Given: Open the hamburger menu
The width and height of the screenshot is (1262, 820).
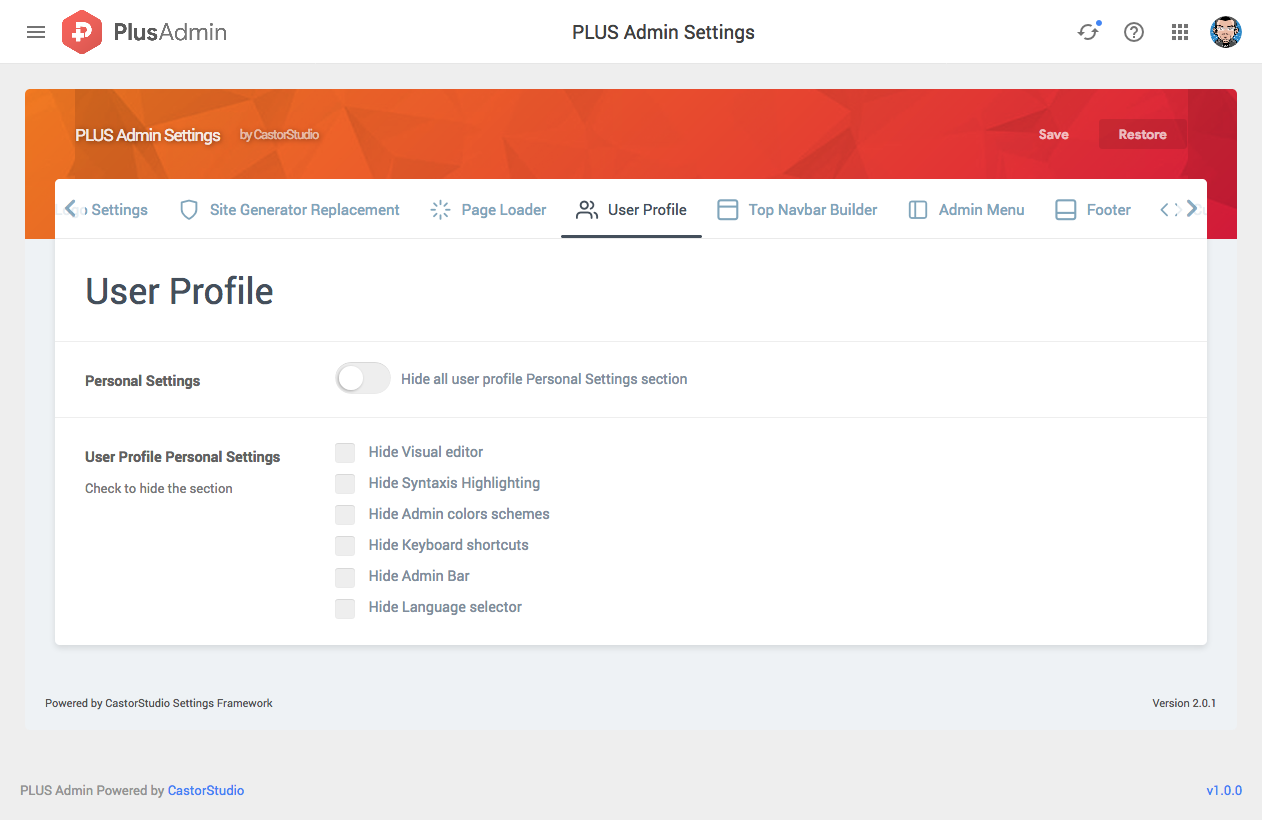Looking at the screenshot, I should (x=36, y=32).
